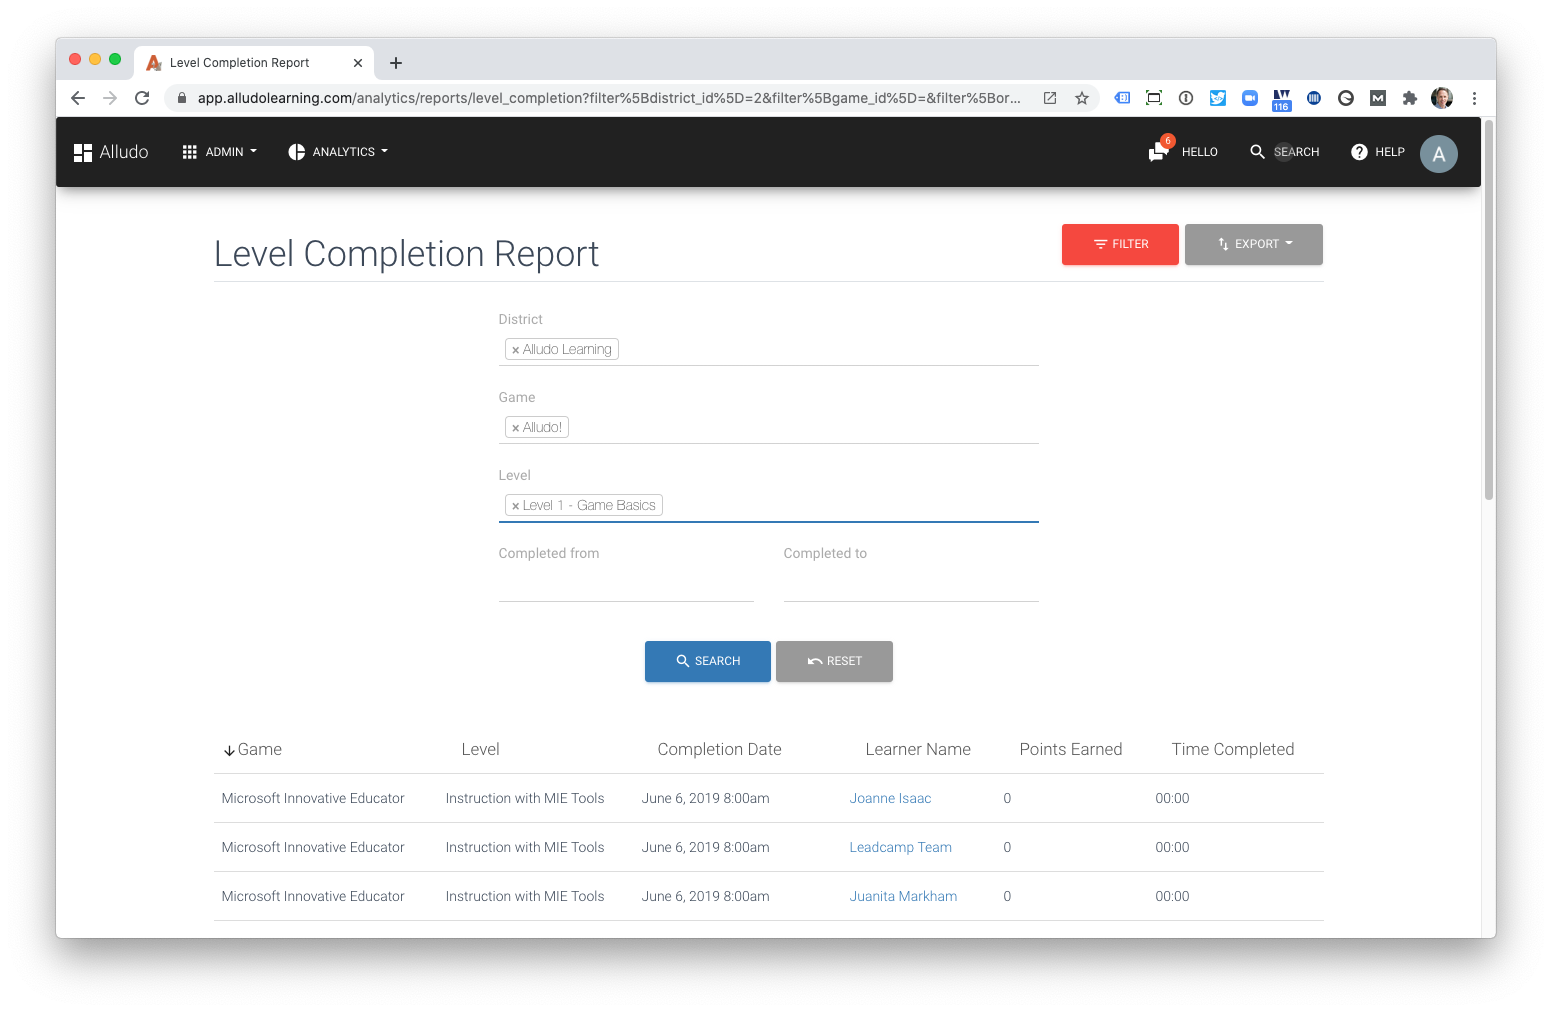The height and width of the screenshot is (1012, 1552).
Task: Click the RESET button
Action: [834, 661]
